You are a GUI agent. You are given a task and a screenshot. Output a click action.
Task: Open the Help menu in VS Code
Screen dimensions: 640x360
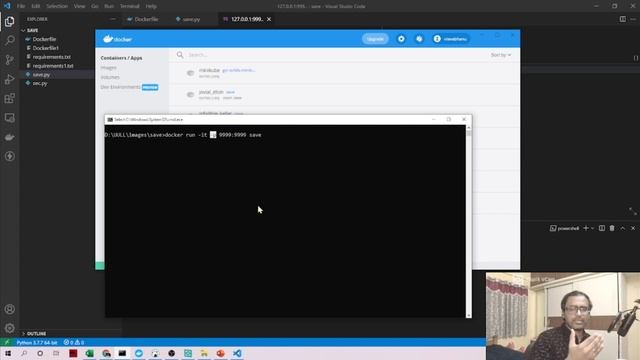coord(151,6)
